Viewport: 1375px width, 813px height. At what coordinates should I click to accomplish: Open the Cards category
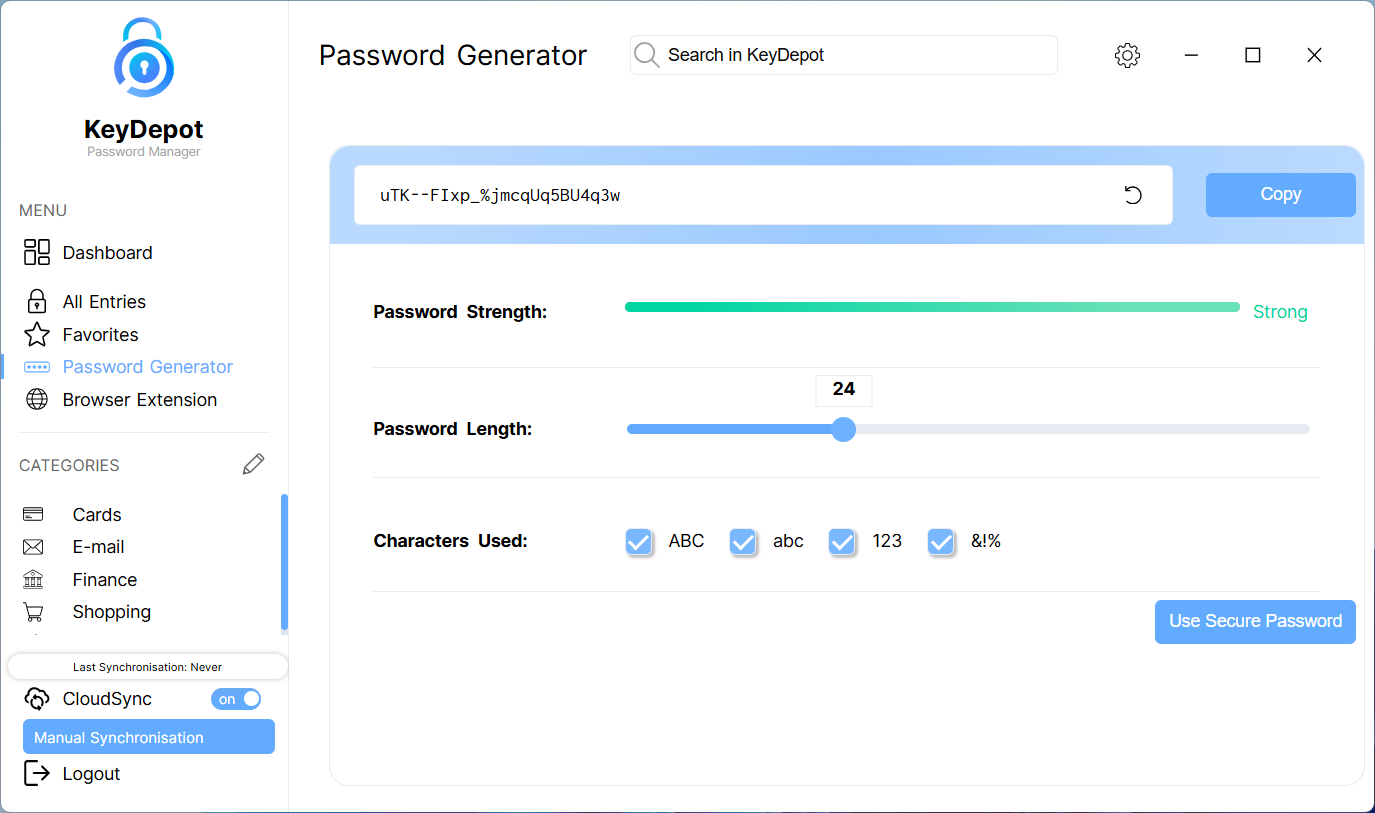tap(97, 515)
